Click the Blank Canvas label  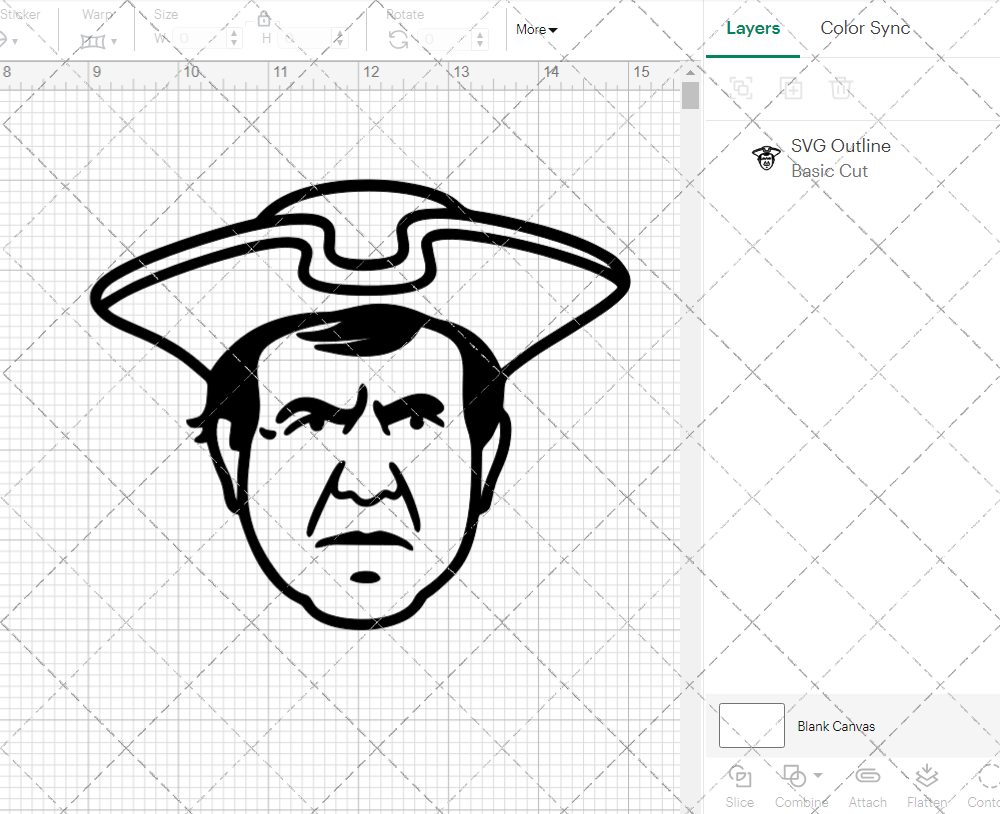[836, 726]
